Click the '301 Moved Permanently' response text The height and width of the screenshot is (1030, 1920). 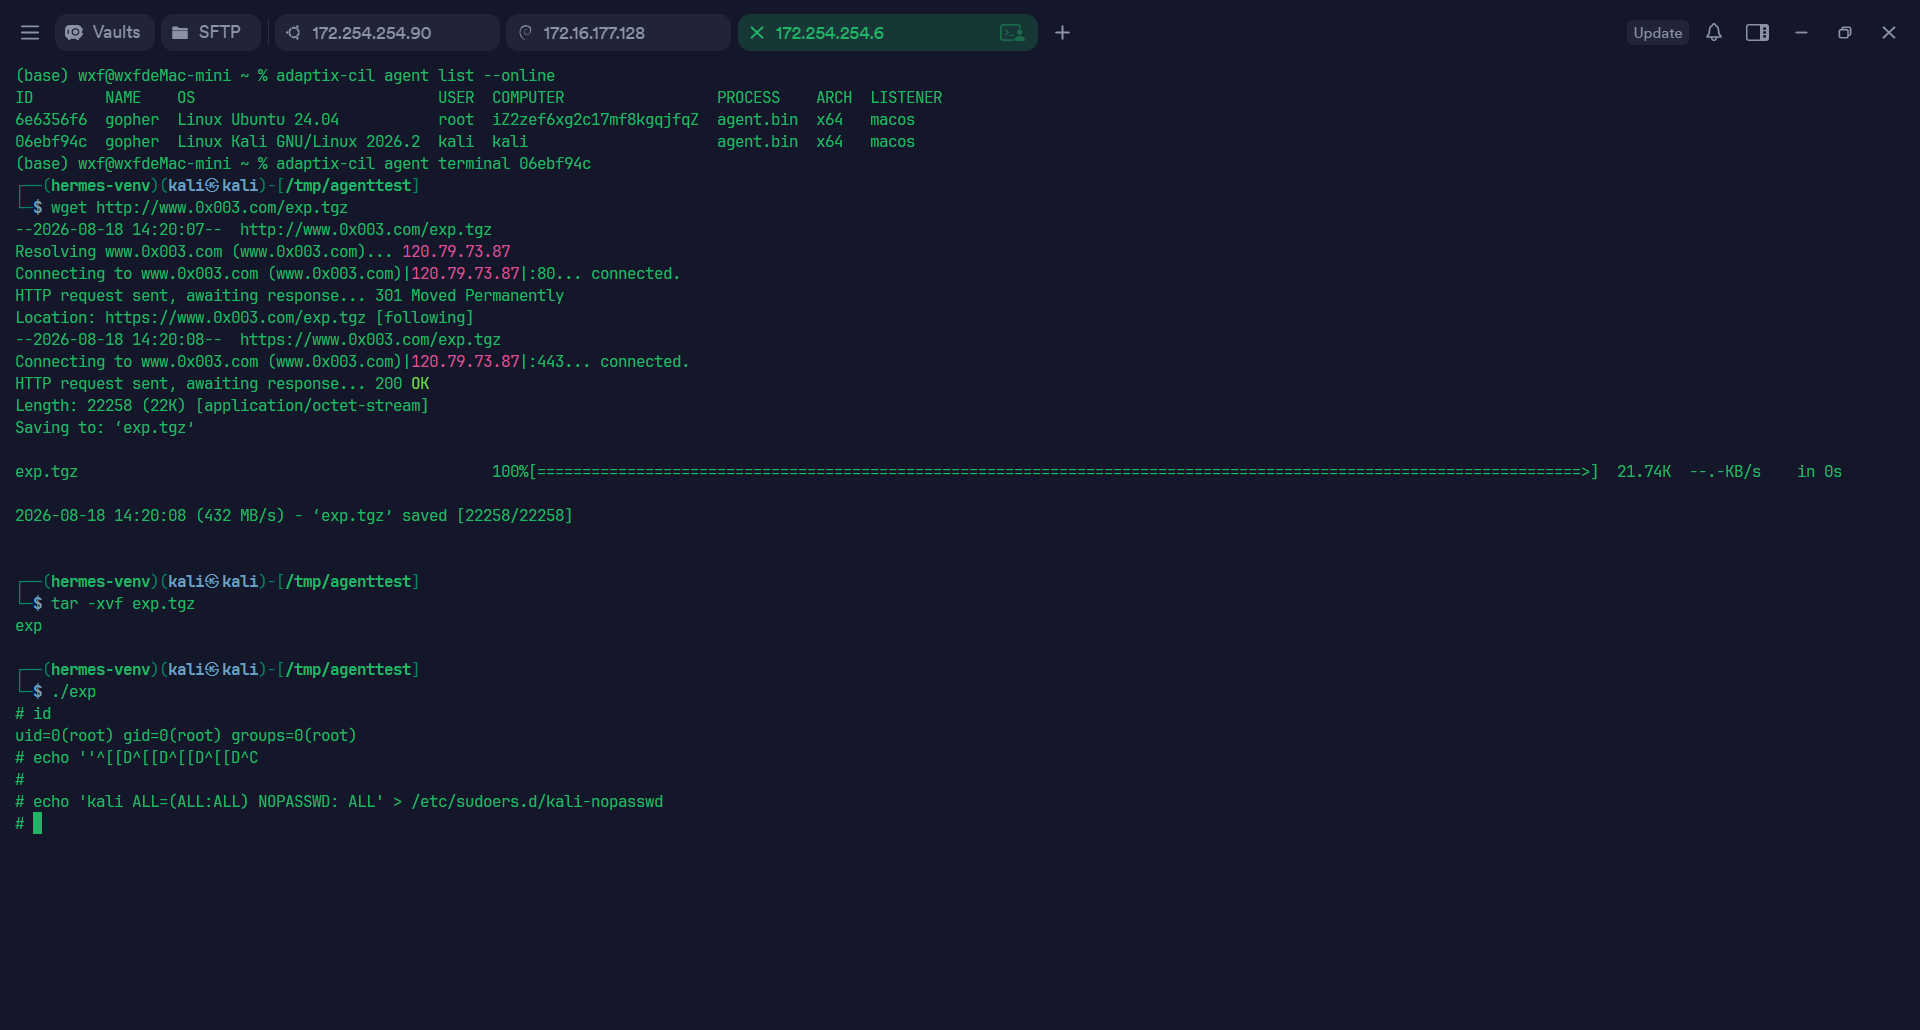[x=469, y=296]
